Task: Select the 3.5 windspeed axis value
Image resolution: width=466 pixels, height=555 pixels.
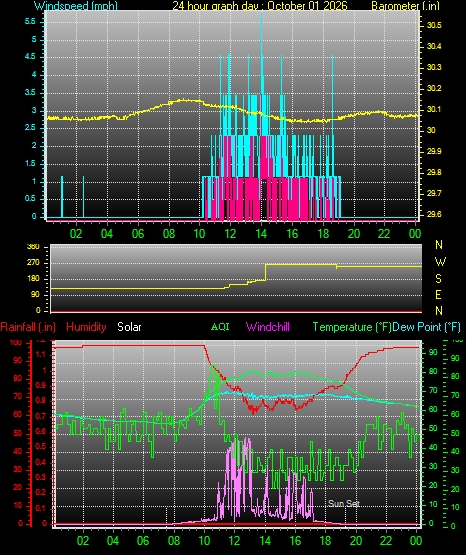Action: click(x=30, y=93)
